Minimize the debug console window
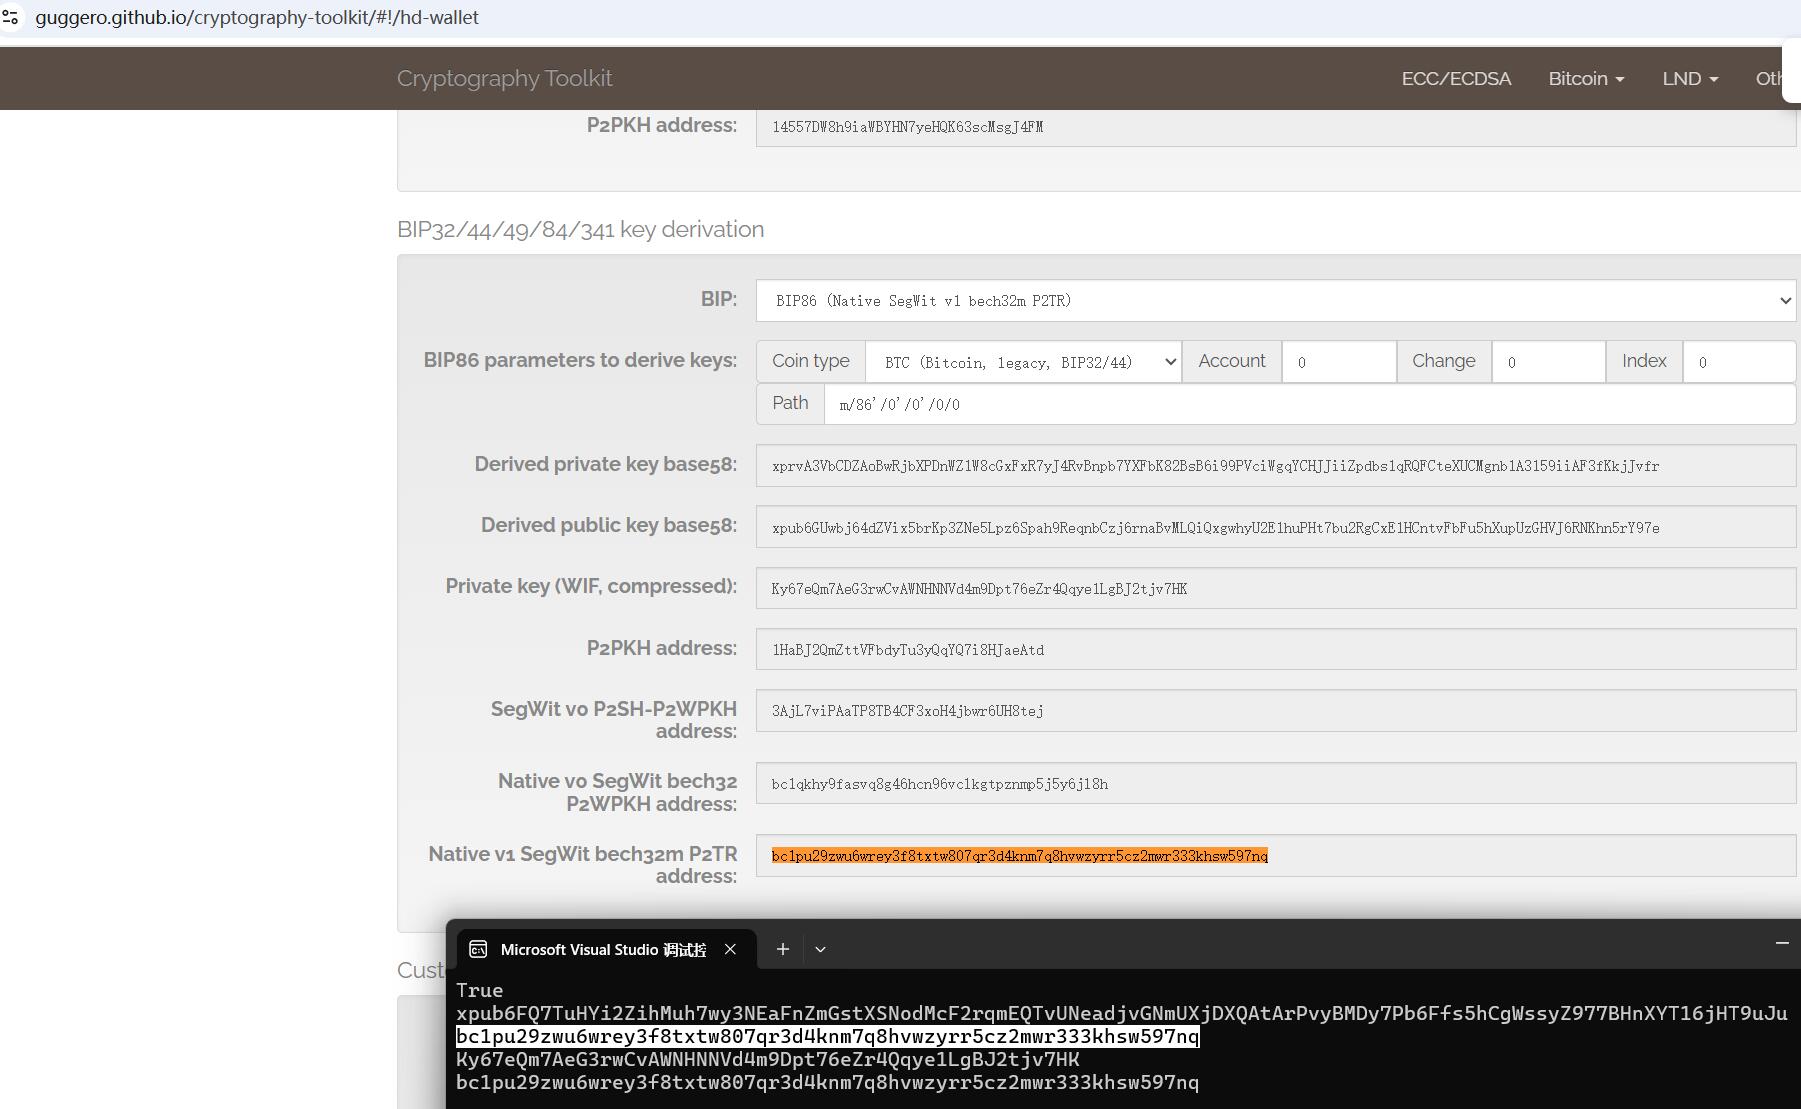 pos(1781,943)
